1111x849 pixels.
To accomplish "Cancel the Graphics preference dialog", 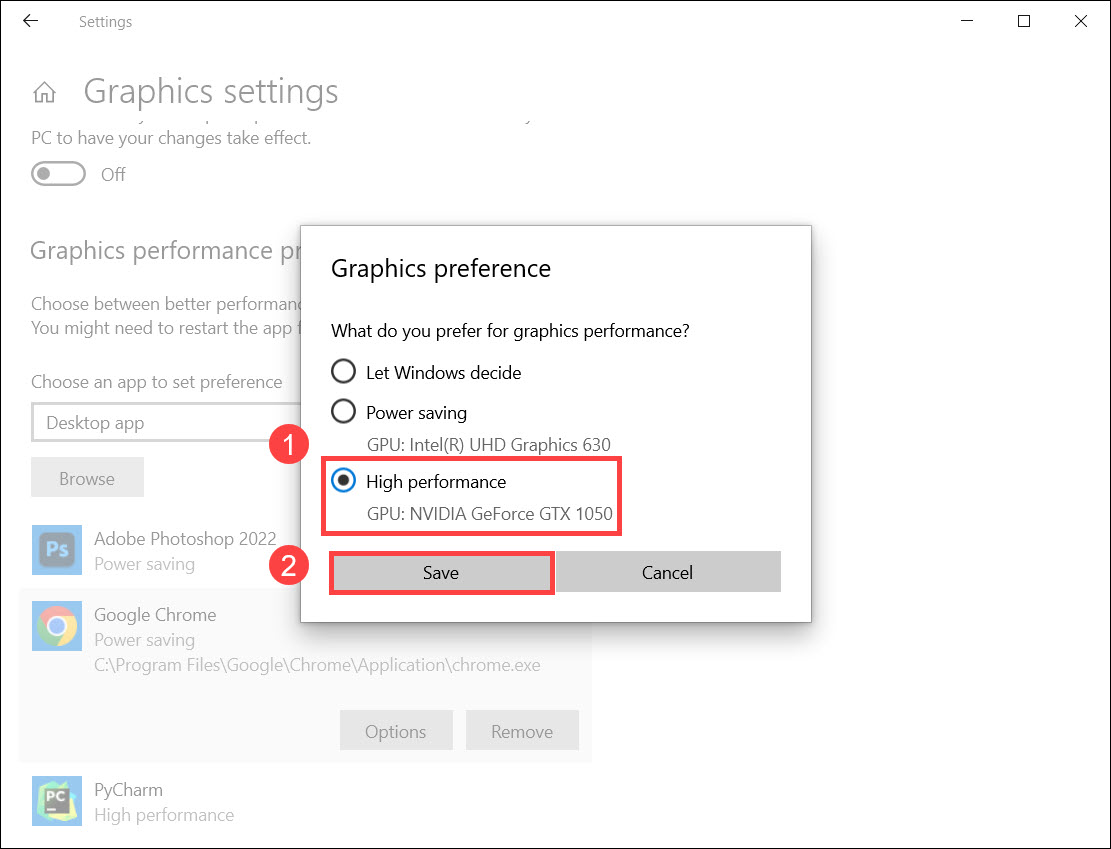I will coord(667,573).
